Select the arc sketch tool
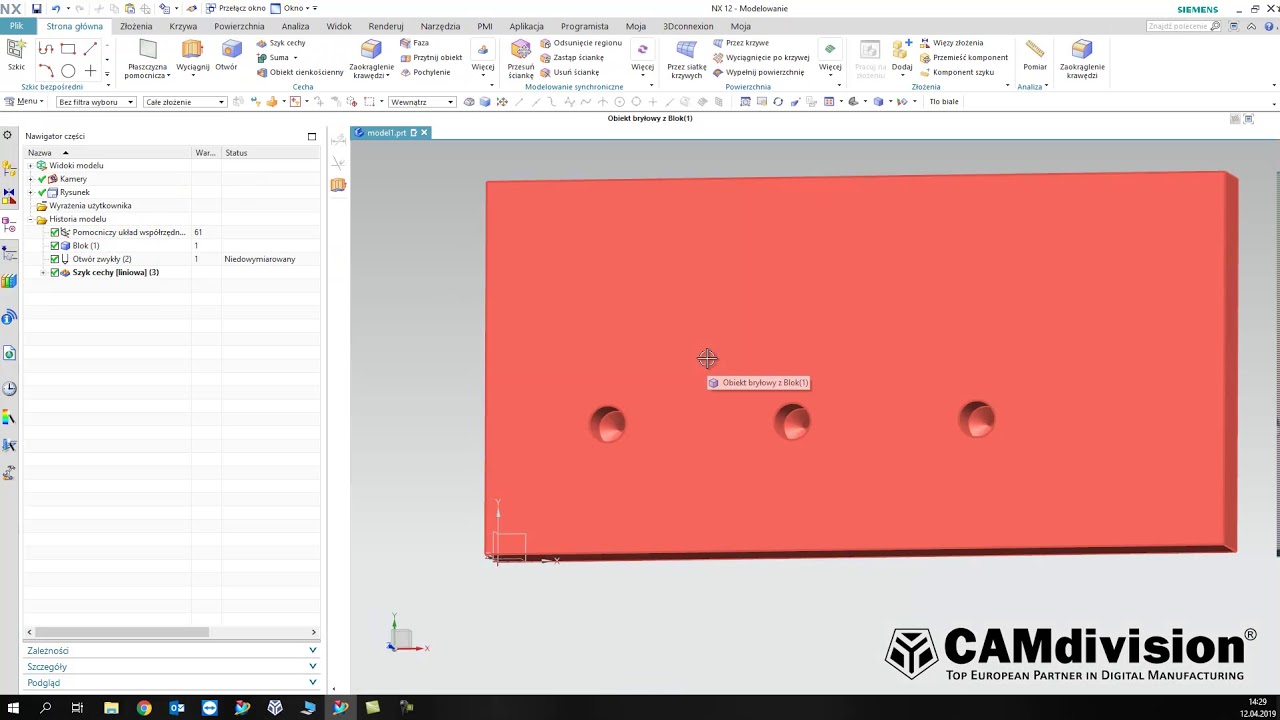Screen dimensions: 1280x720 click(46, 71)
